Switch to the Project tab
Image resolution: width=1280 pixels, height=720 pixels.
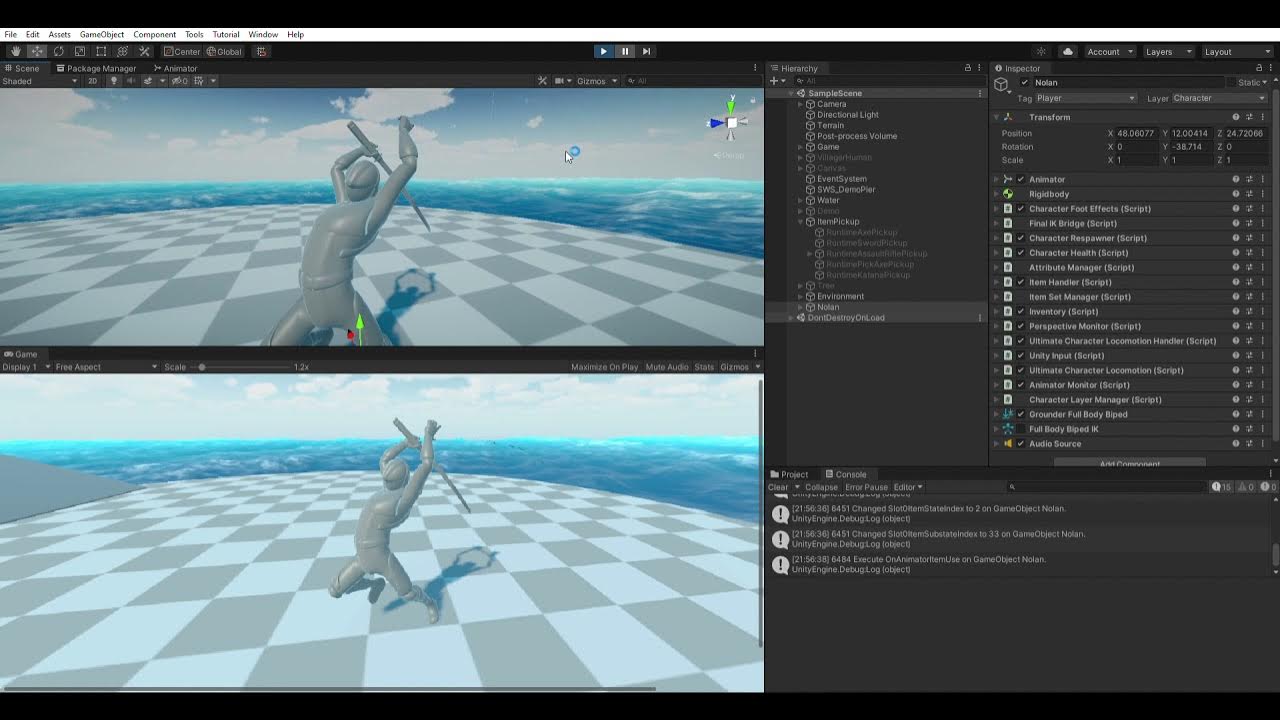click(789, 474)
